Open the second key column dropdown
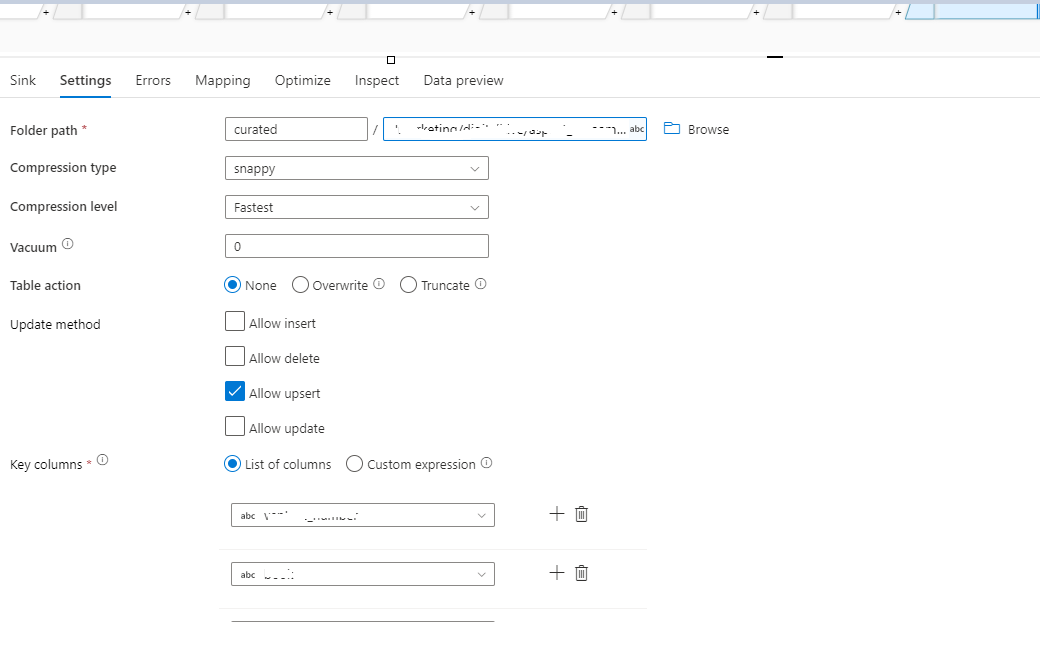The height and width of the screenshot is (652, 1040). pos(363,574)
